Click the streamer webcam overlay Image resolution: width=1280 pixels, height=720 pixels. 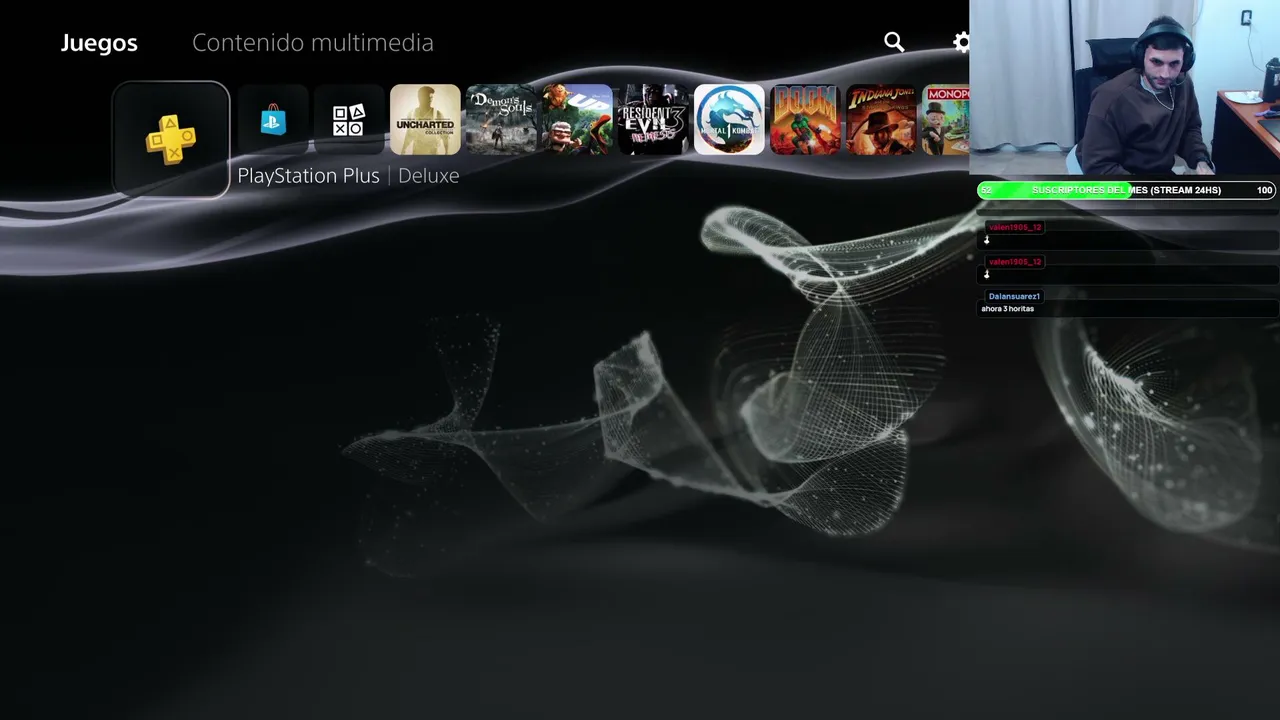coord(1125,88)
